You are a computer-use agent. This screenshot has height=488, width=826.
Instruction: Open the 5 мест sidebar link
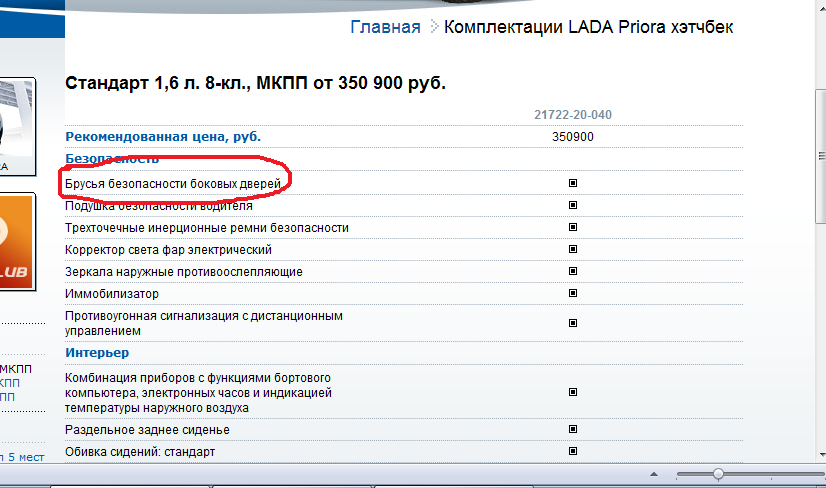coord(22,457)
